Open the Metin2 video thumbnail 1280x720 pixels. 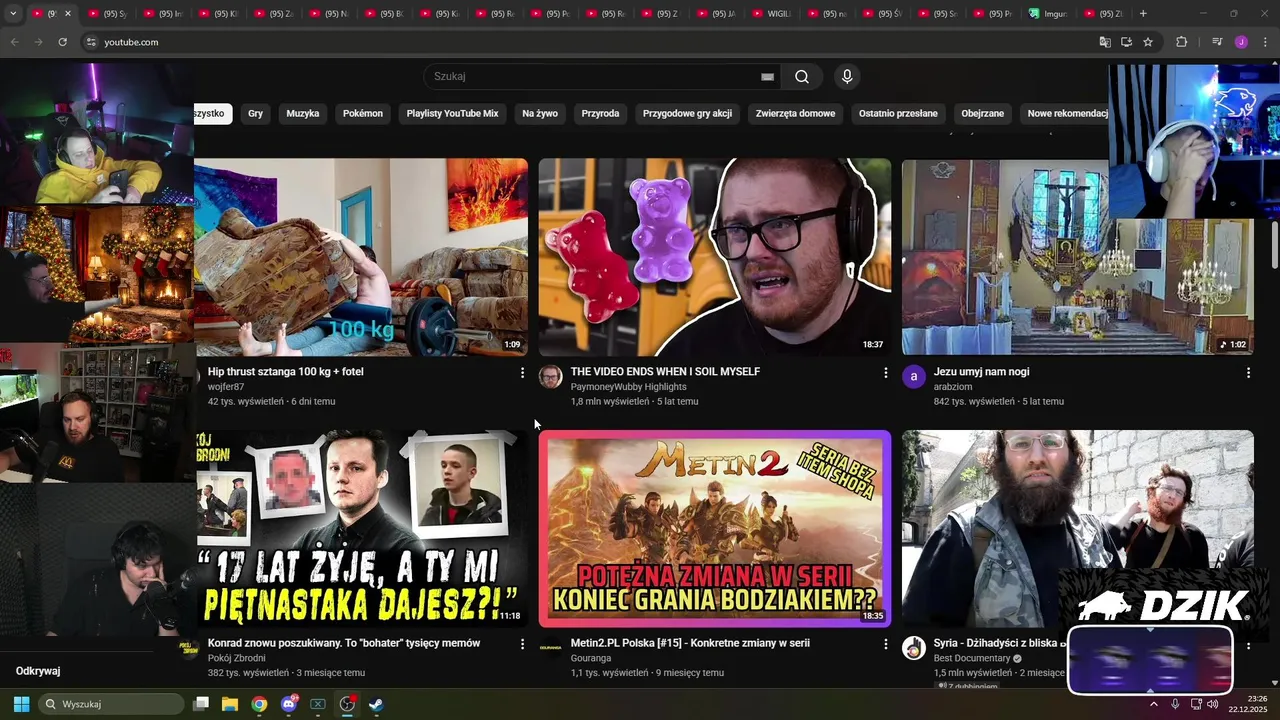(715, 529)
